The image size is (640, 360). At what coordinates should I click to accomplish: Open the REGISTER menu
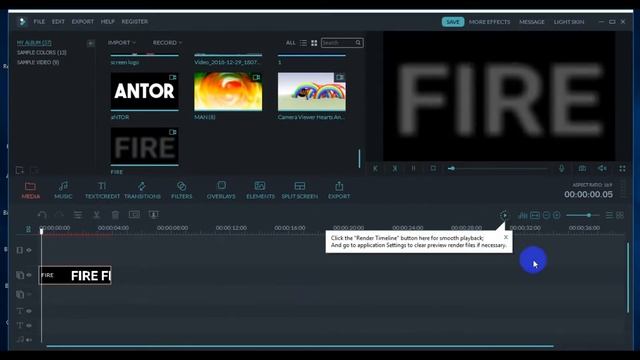pos(135,22)
